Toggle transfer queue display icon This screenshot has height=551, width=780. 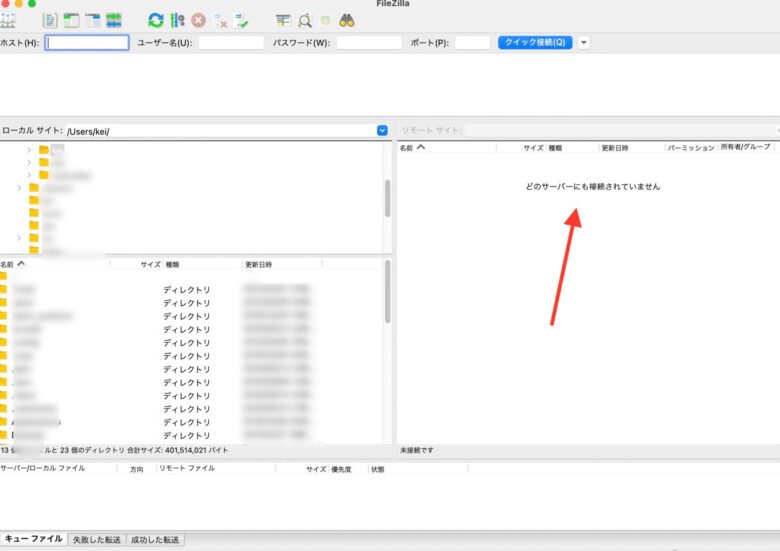[113, 20]
